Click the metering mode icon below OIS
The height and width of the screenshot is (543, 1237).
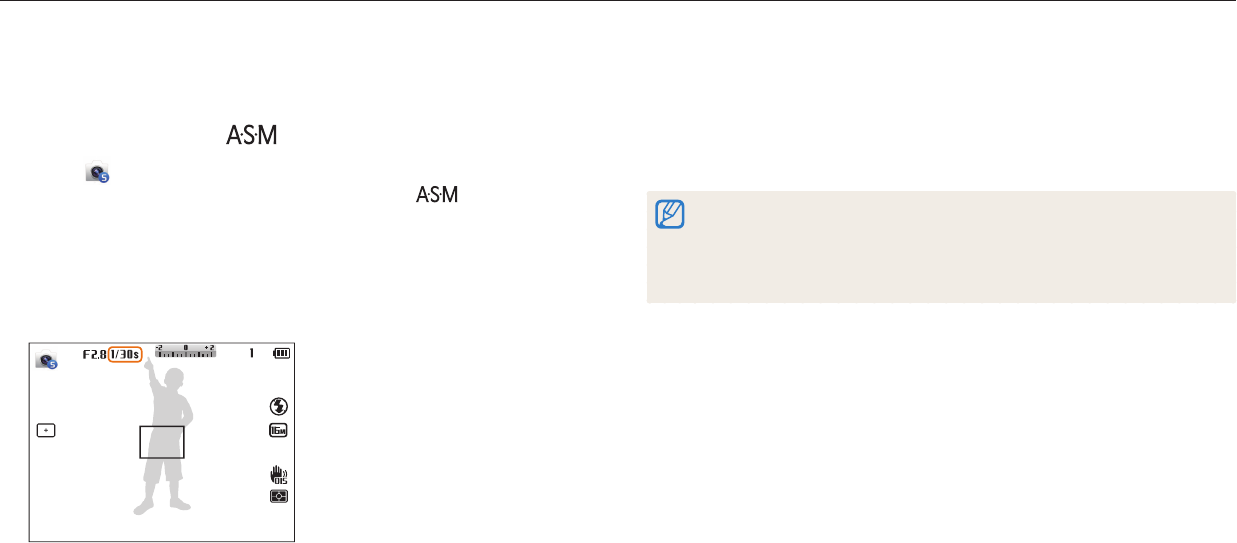279,496
